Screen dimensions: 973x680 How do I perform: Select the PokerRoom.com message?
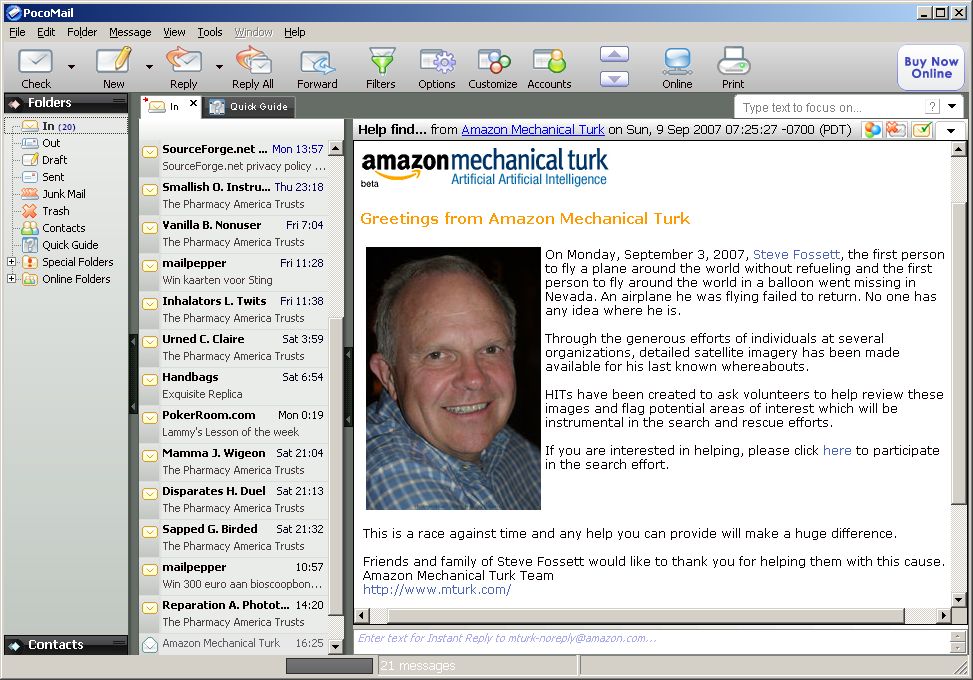coord(235,423)
